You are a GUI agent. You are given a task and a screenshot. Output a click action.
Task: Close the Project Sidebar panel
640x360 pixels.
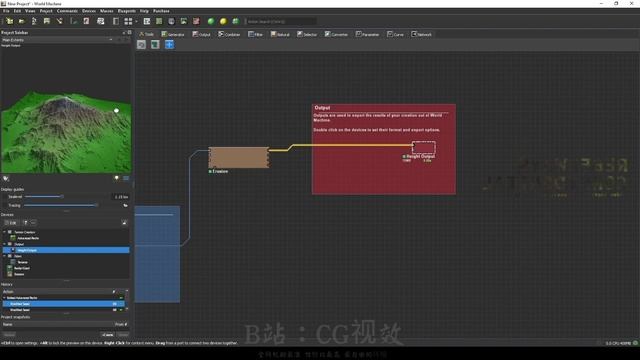(129, 32)
